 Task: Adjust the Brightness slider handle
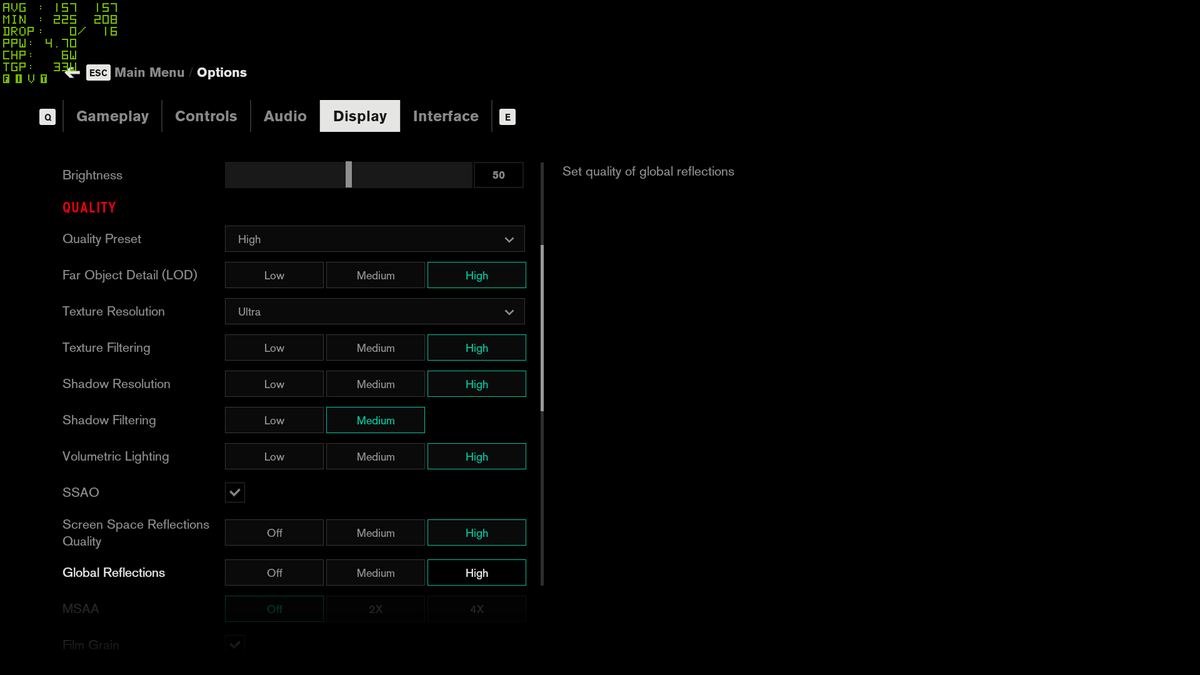click(x=349, y=175)
